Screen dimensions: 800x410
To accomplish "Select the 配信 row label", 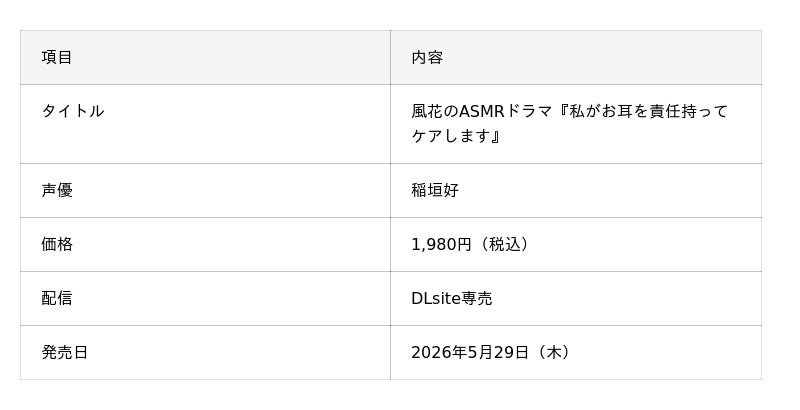I will tap(57, 298).
